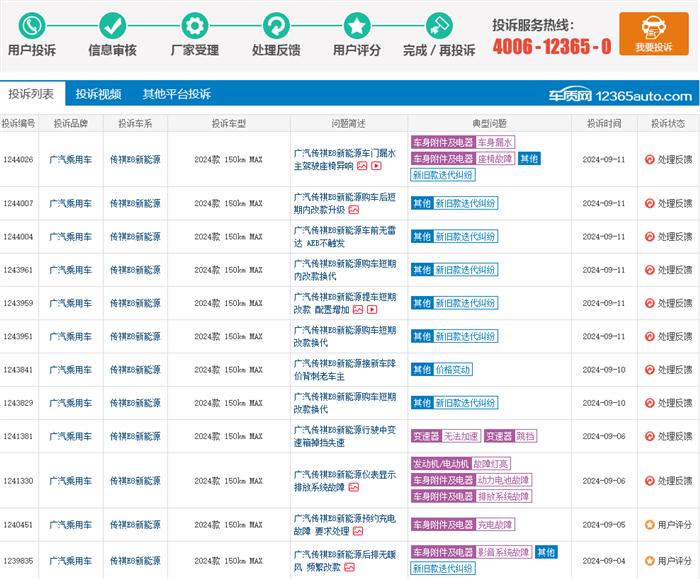This screenshot has height=579, width=700.
Task: Open image icon in complaint 1243959
Action: coord(358,309)
